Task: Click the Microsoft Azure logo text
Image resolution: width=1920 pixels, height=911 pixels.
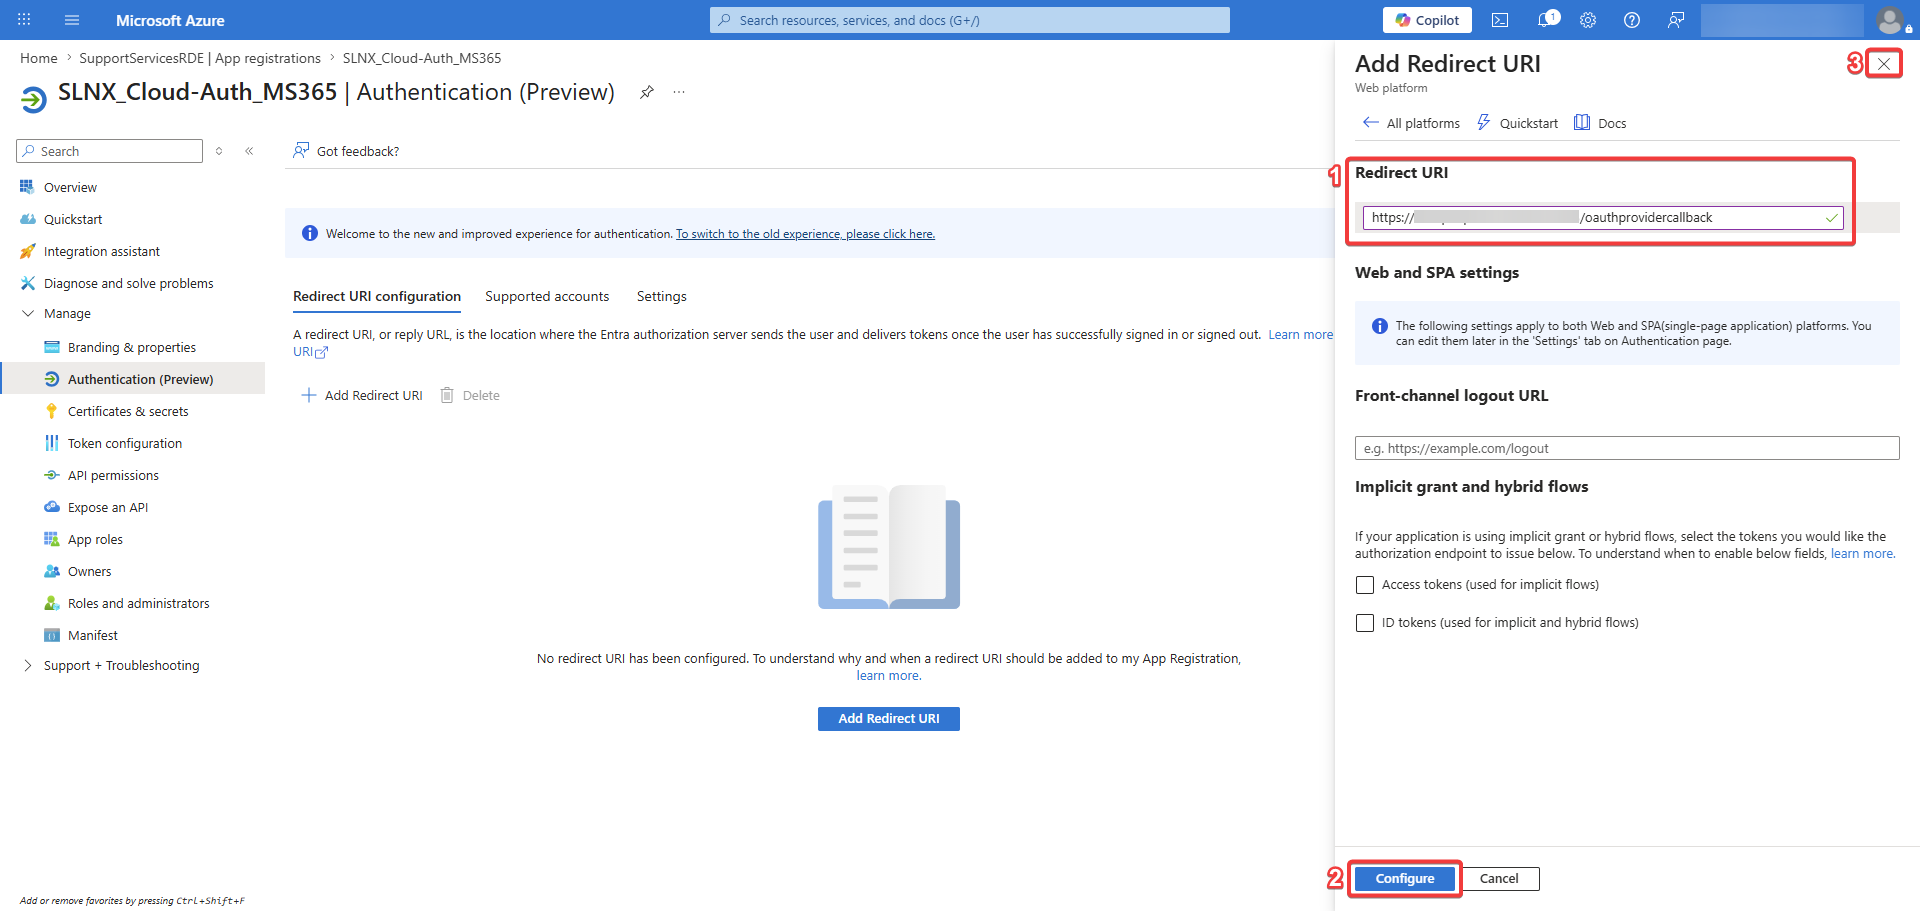Action: 170,20
